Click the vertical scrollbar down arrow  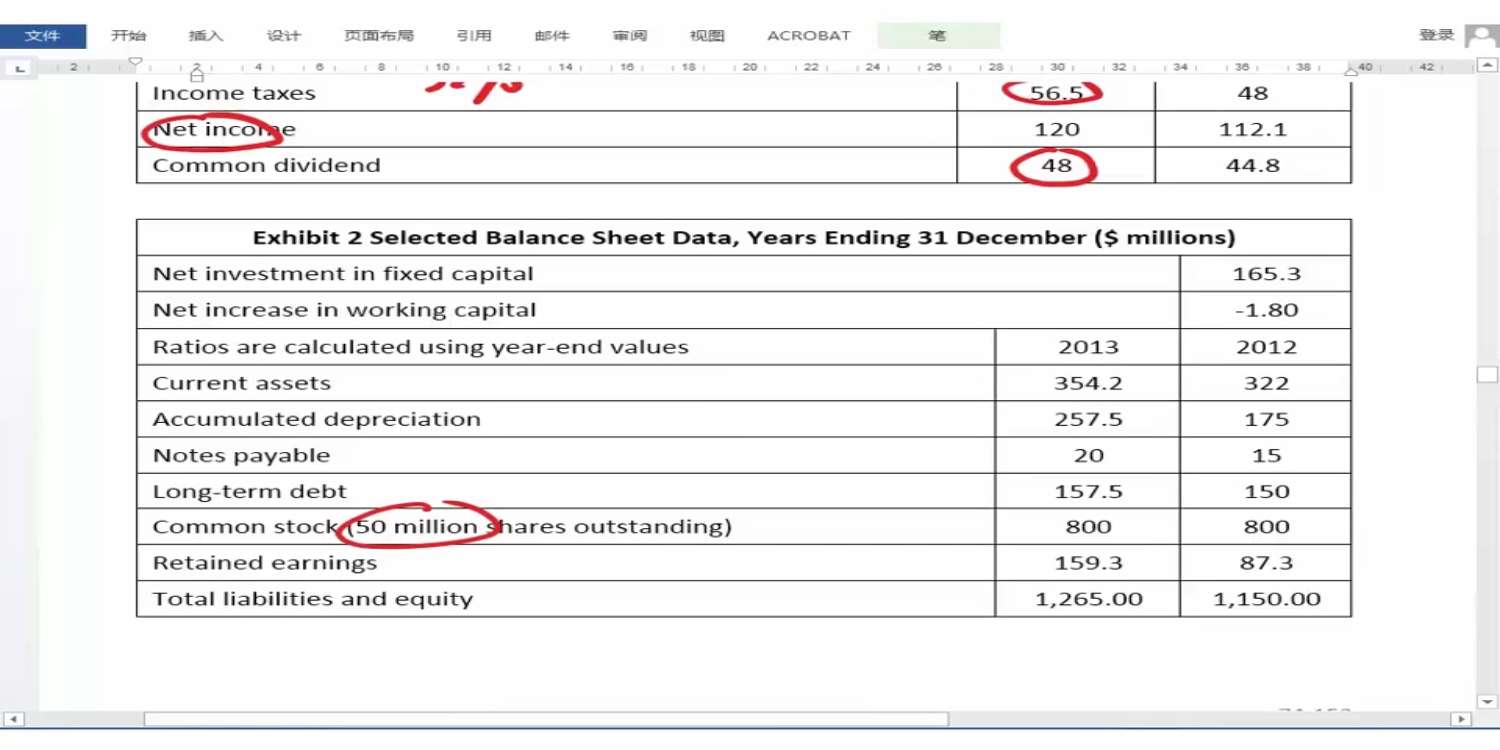(x=1488, y=702)
